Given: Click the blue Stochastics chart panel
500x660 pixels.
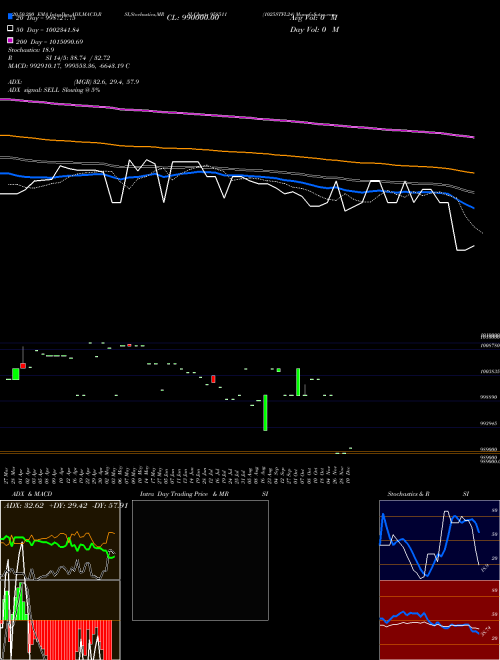Looking at the screenshot, I should [x=439, y=540].
